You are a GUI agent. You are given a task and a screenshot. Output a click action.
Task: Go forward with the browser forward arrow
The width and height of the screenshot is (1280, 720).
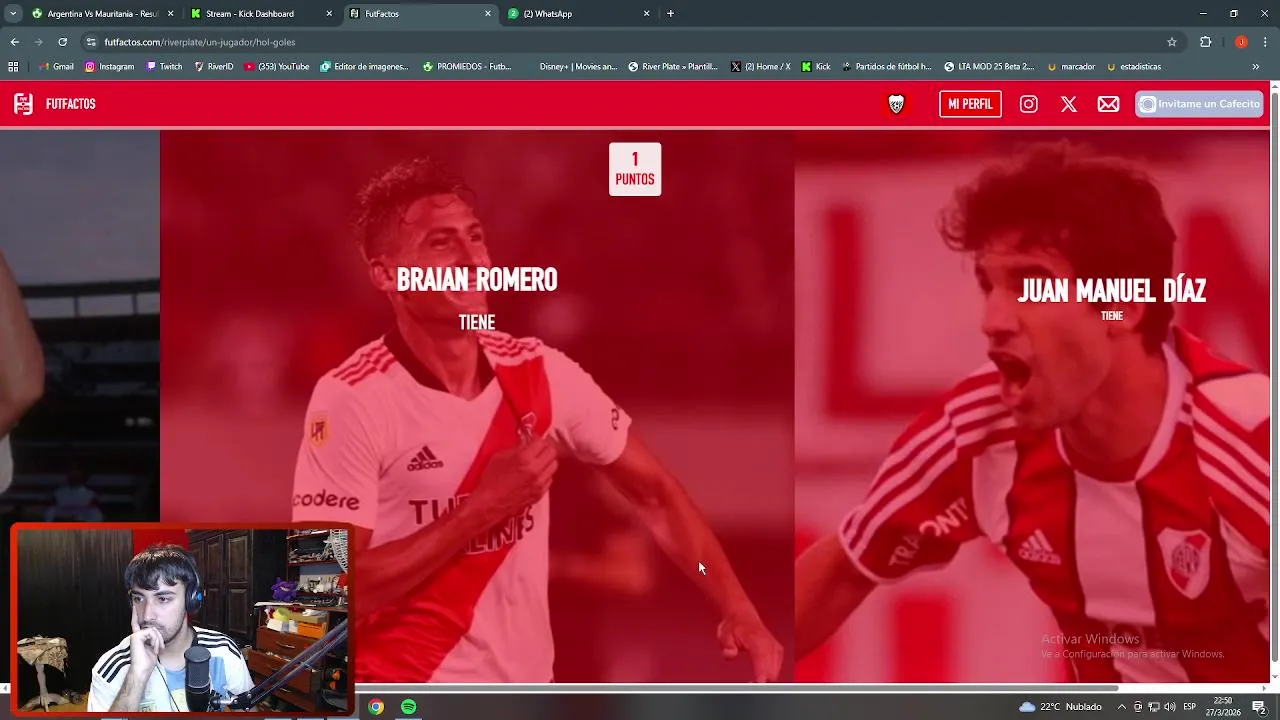tap(38, 42)
